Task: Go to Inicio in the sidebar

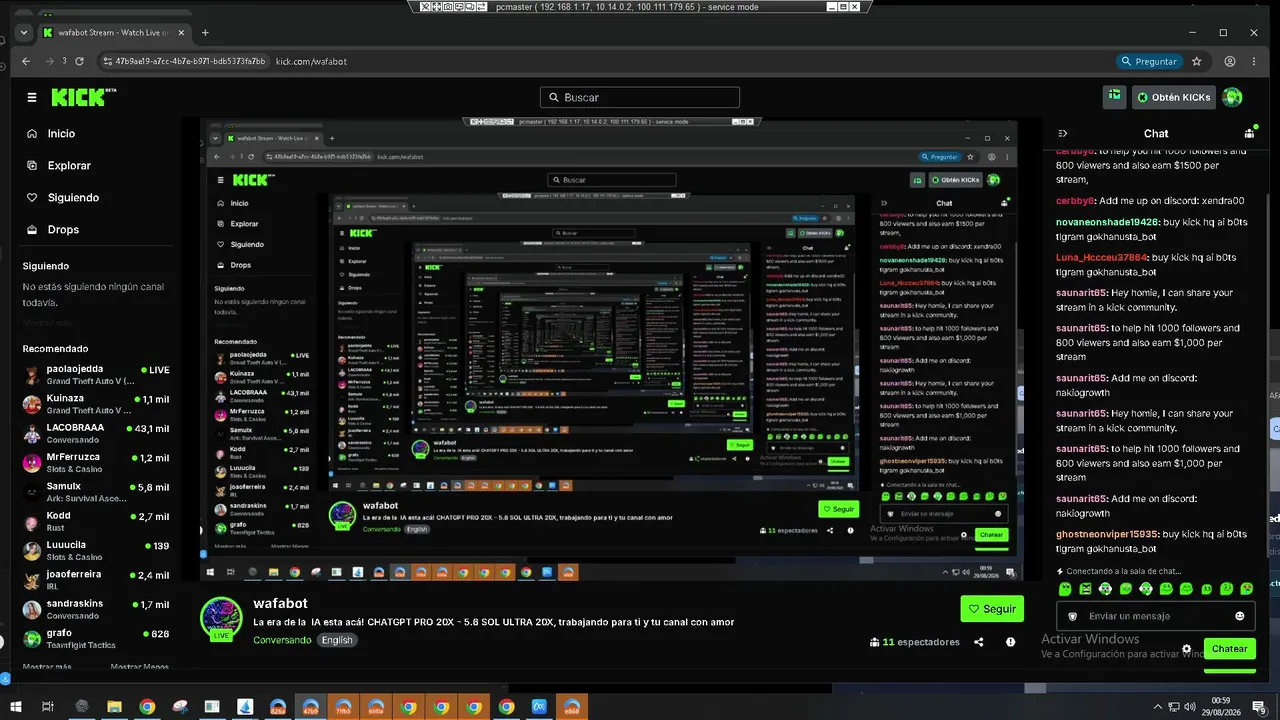Action: pos(61,133)
